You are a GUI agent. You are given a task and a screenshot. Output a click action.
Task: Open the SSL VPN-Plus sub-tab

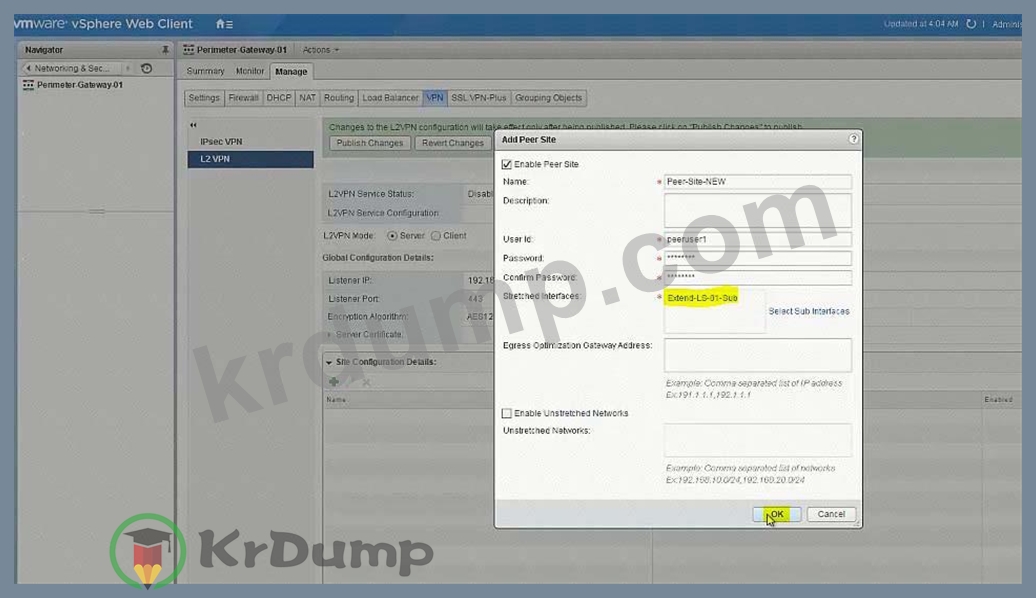pos(478,98)
